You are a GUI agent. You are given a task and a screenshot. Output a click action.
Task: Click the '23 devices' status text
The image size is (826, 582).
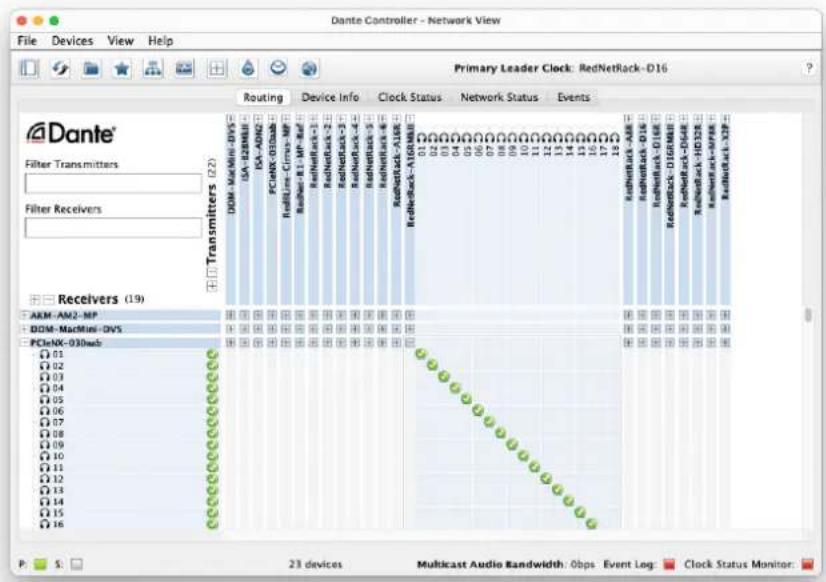tap(315, 564)
